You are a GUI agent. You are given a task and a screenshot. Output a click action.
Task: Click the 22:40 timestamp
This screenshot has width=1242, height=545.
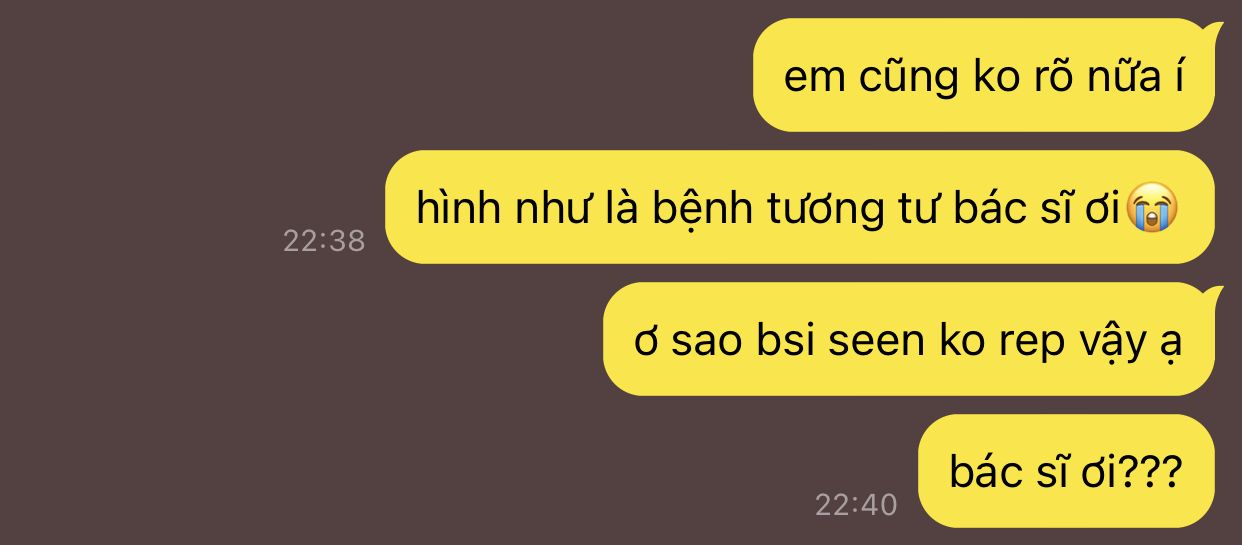(x=856, y=505)
